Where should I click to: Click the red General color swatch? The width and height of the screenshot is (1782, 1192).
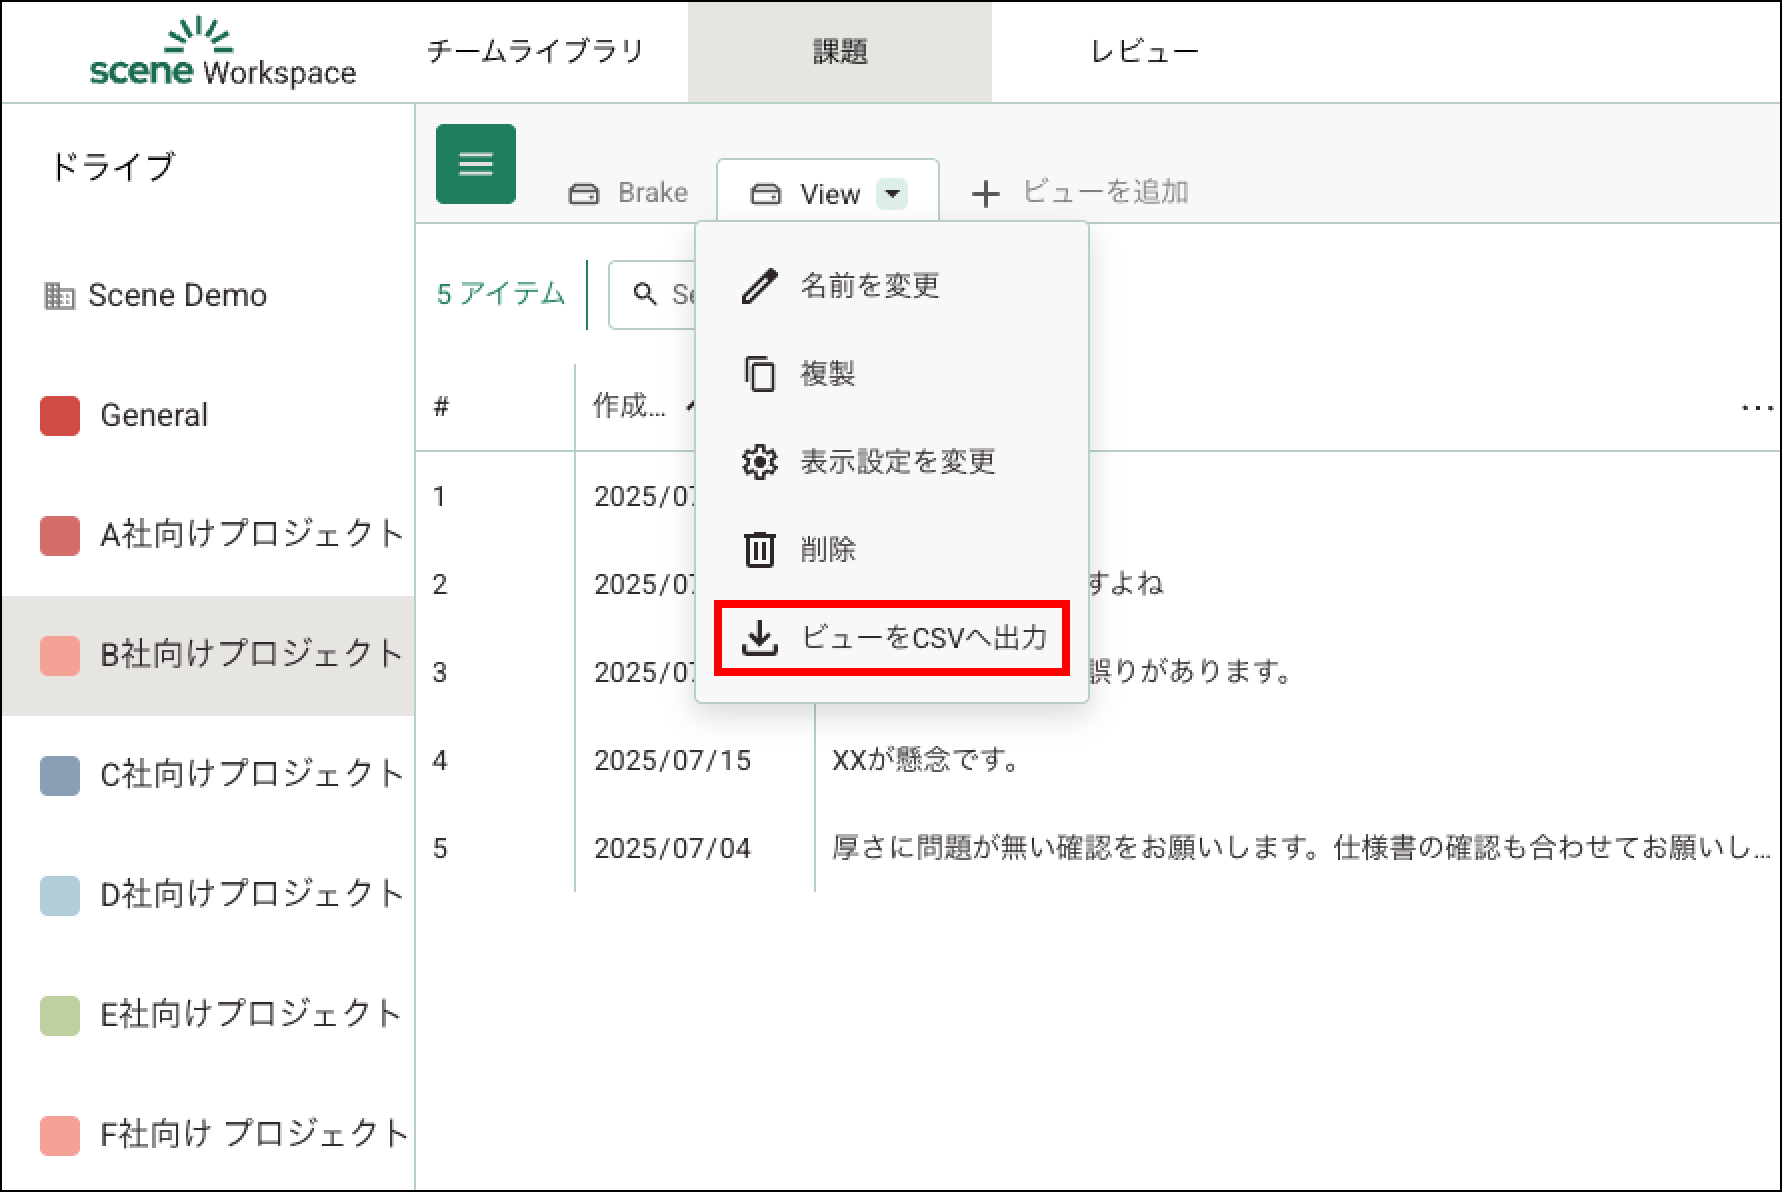click(60, 416)
